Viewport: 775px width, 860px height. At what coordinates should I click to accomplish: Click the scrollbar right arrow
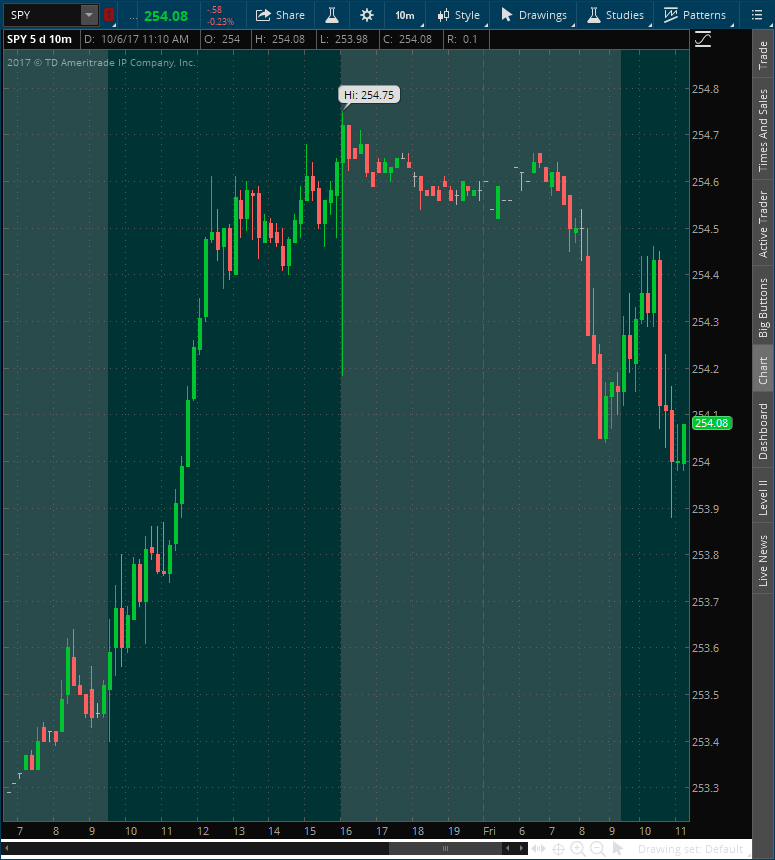pos(521,848)
